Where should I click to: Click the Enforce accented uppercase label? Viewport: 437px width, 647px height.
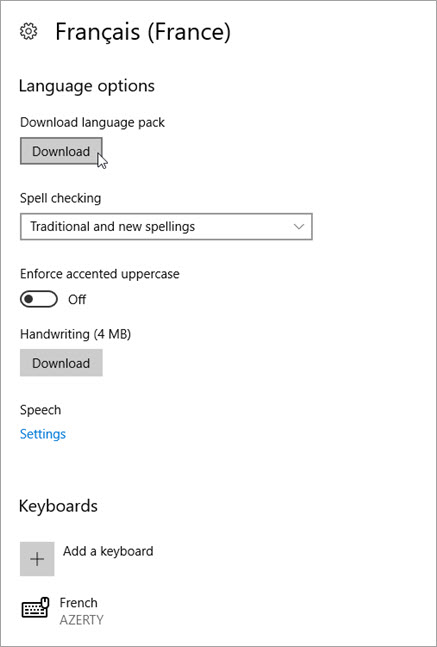100,274
